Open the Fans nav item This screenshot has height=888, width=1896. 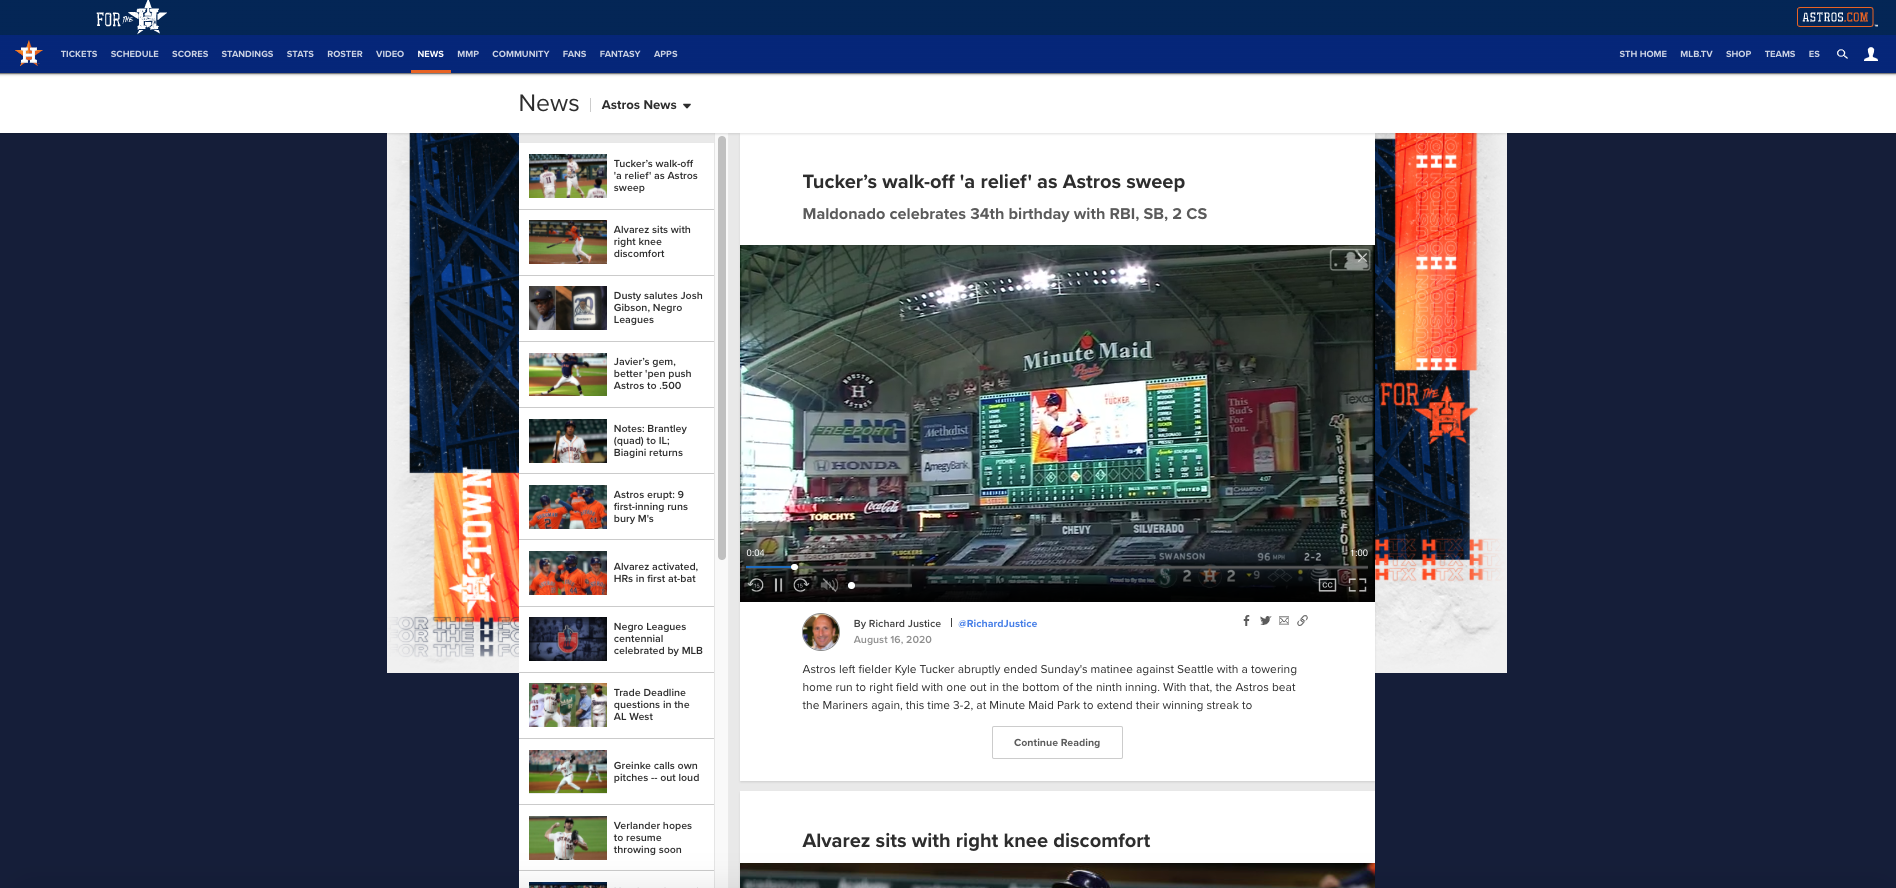pos(574,54)
